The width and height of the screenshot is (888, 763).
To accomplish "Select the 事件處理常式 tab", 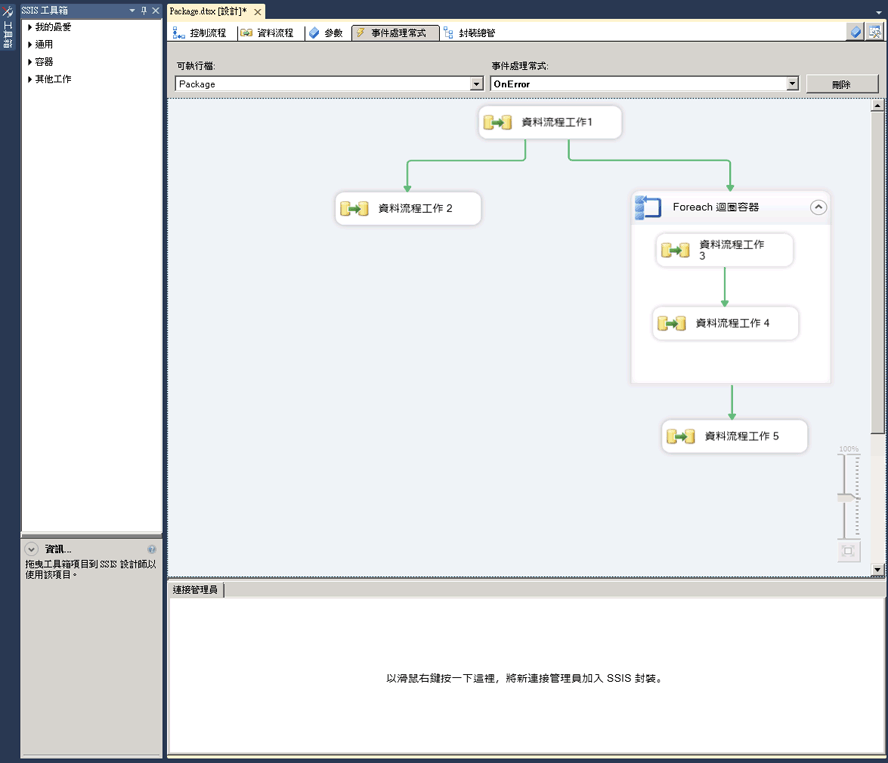I will pyautogui.click(x=395, y=33).
